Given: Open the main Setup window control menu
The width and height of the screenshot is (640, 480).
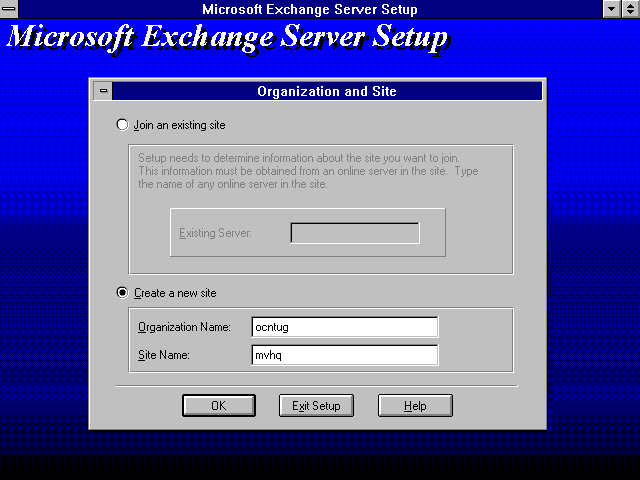Looking at the screenshot, I should (x=9, y=9).
